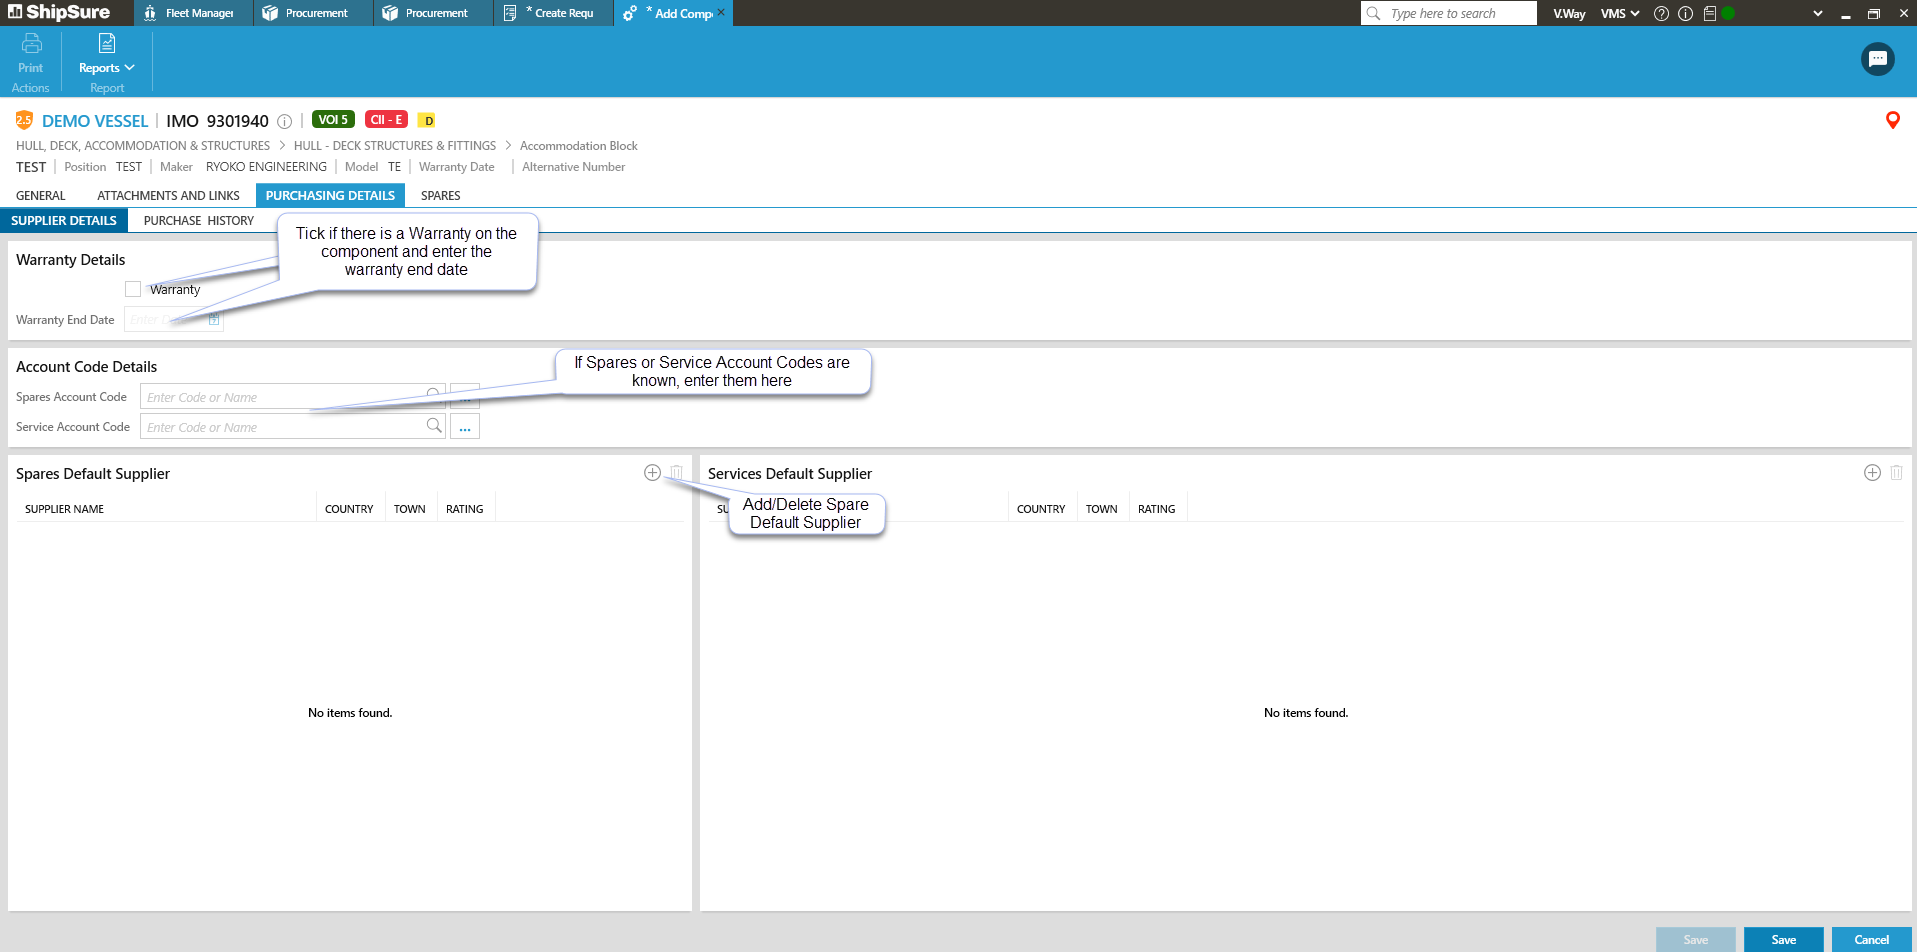The image size is (1917, 952).
Task: Browse service account codes with ellipsis button
Action: [465, 427]
